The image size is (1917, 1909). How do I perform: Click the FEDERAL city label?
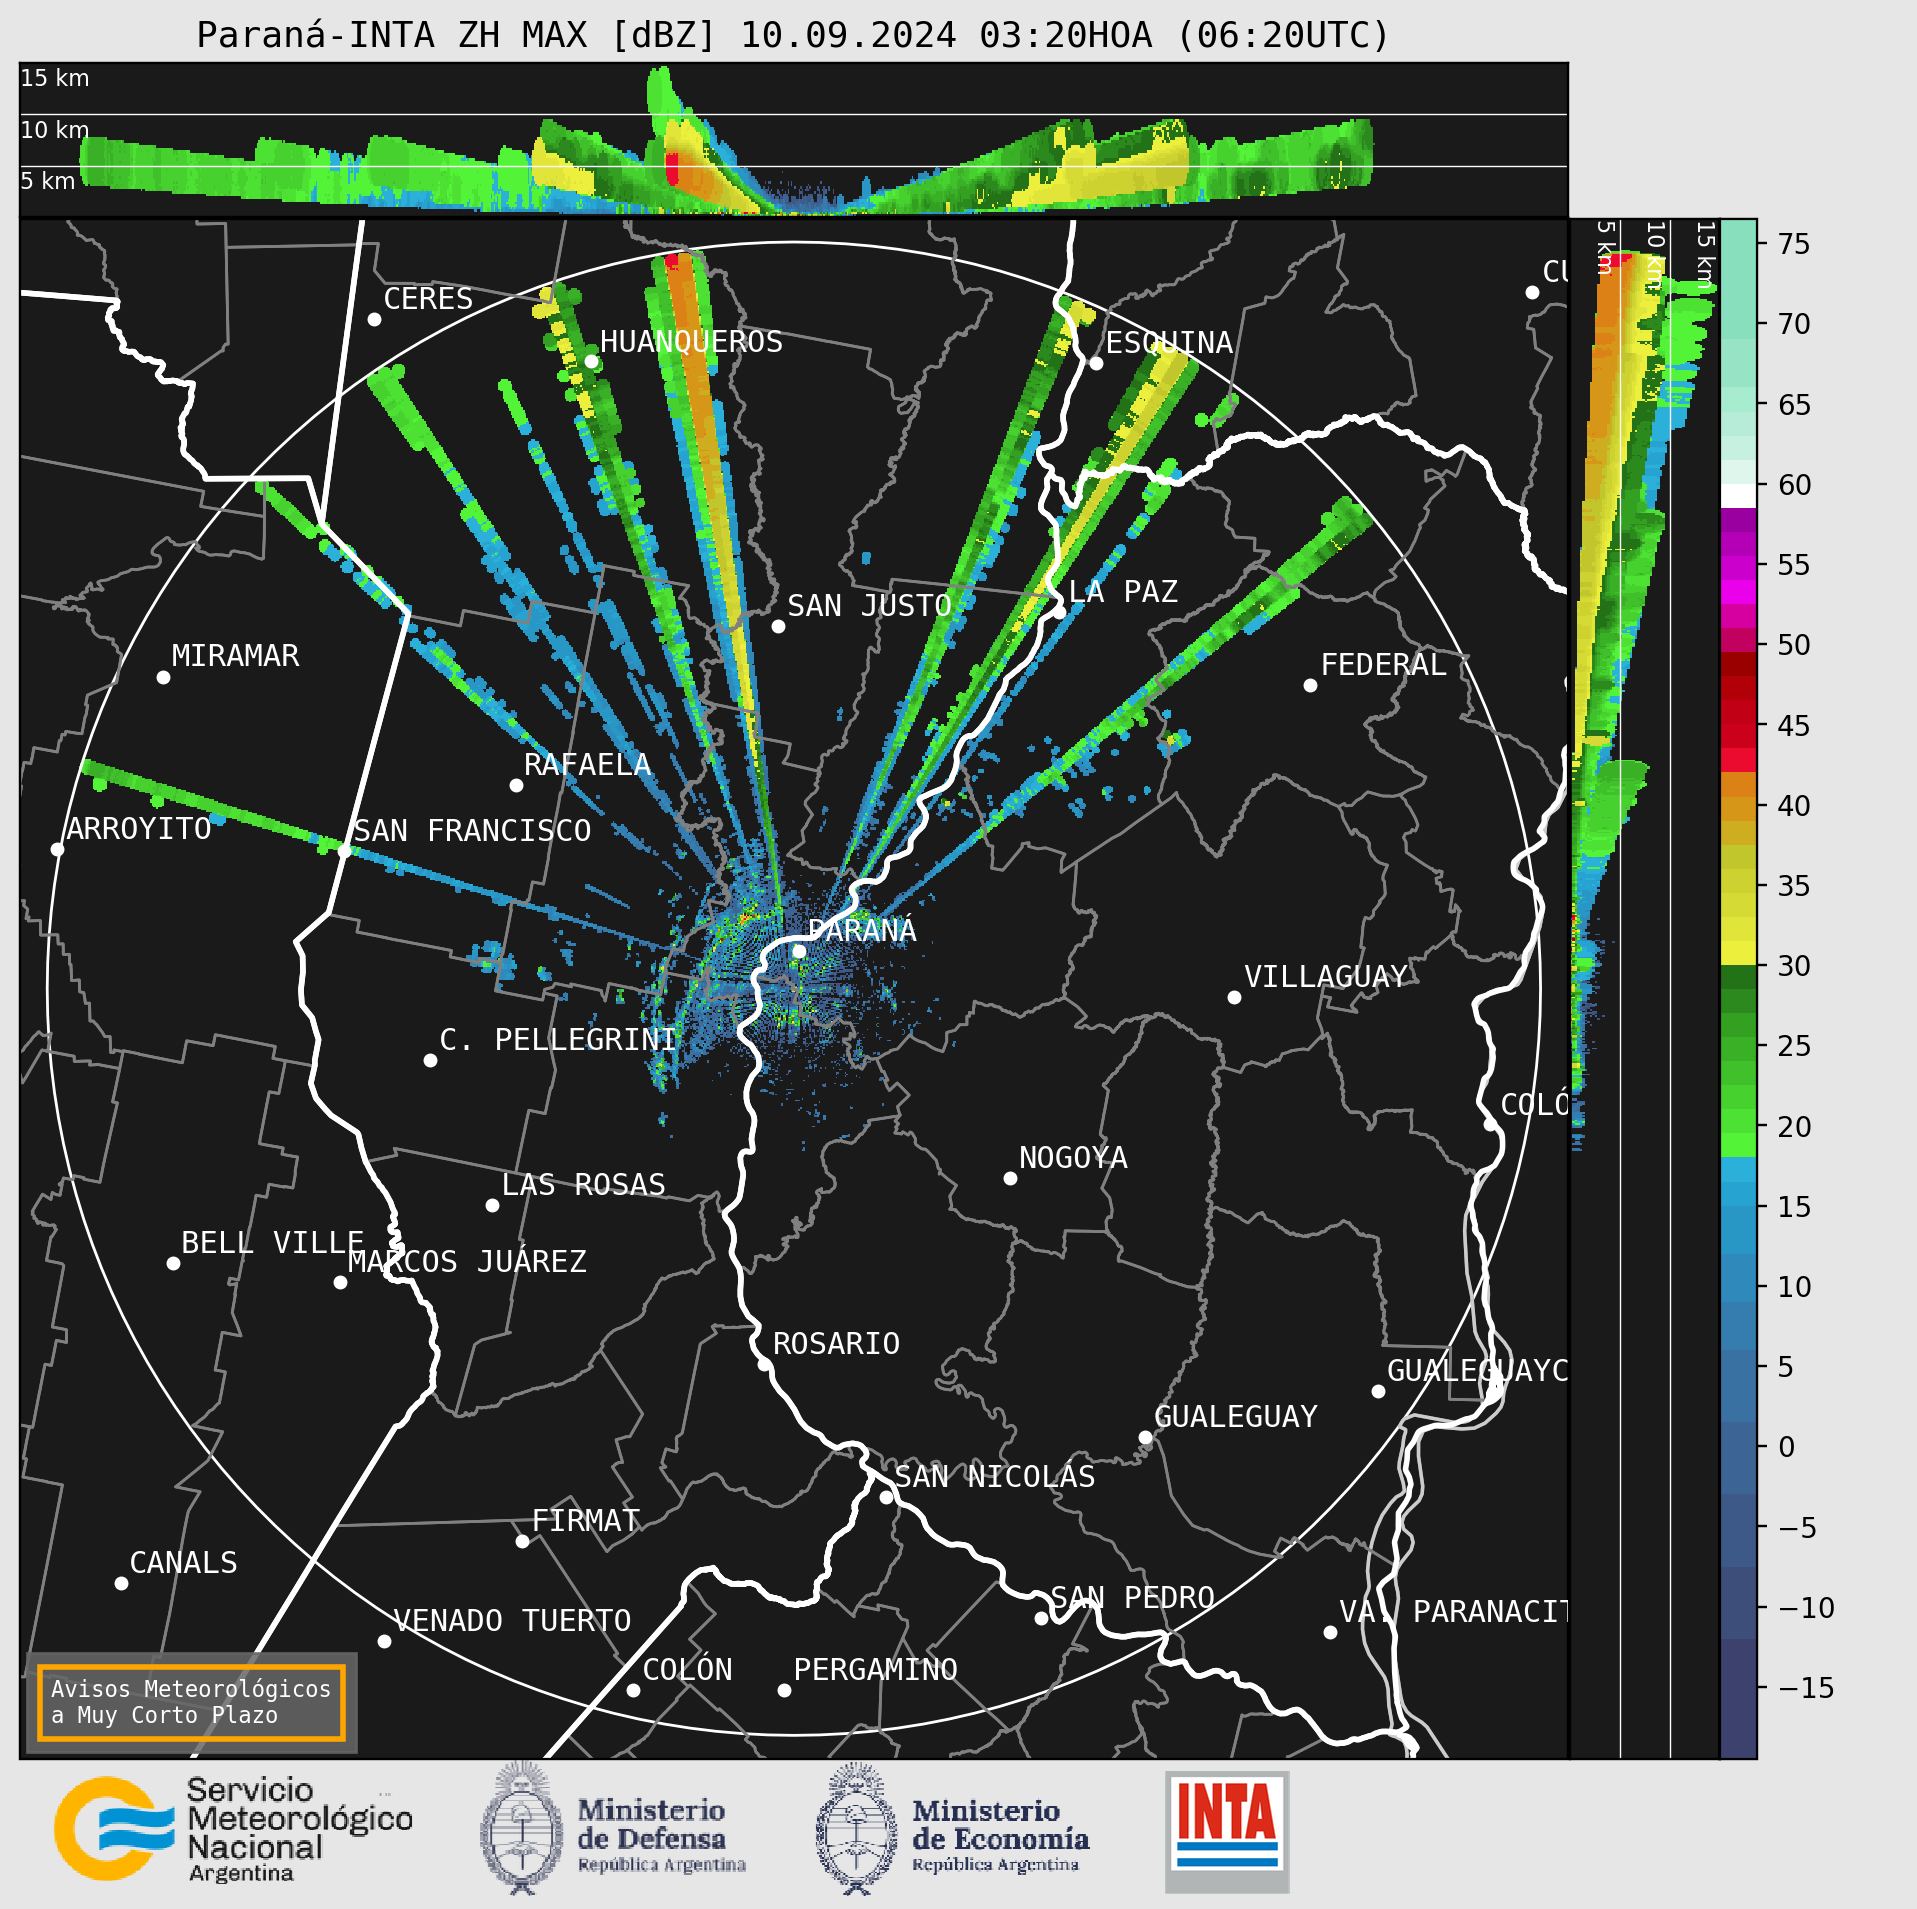coord(1384,665)
